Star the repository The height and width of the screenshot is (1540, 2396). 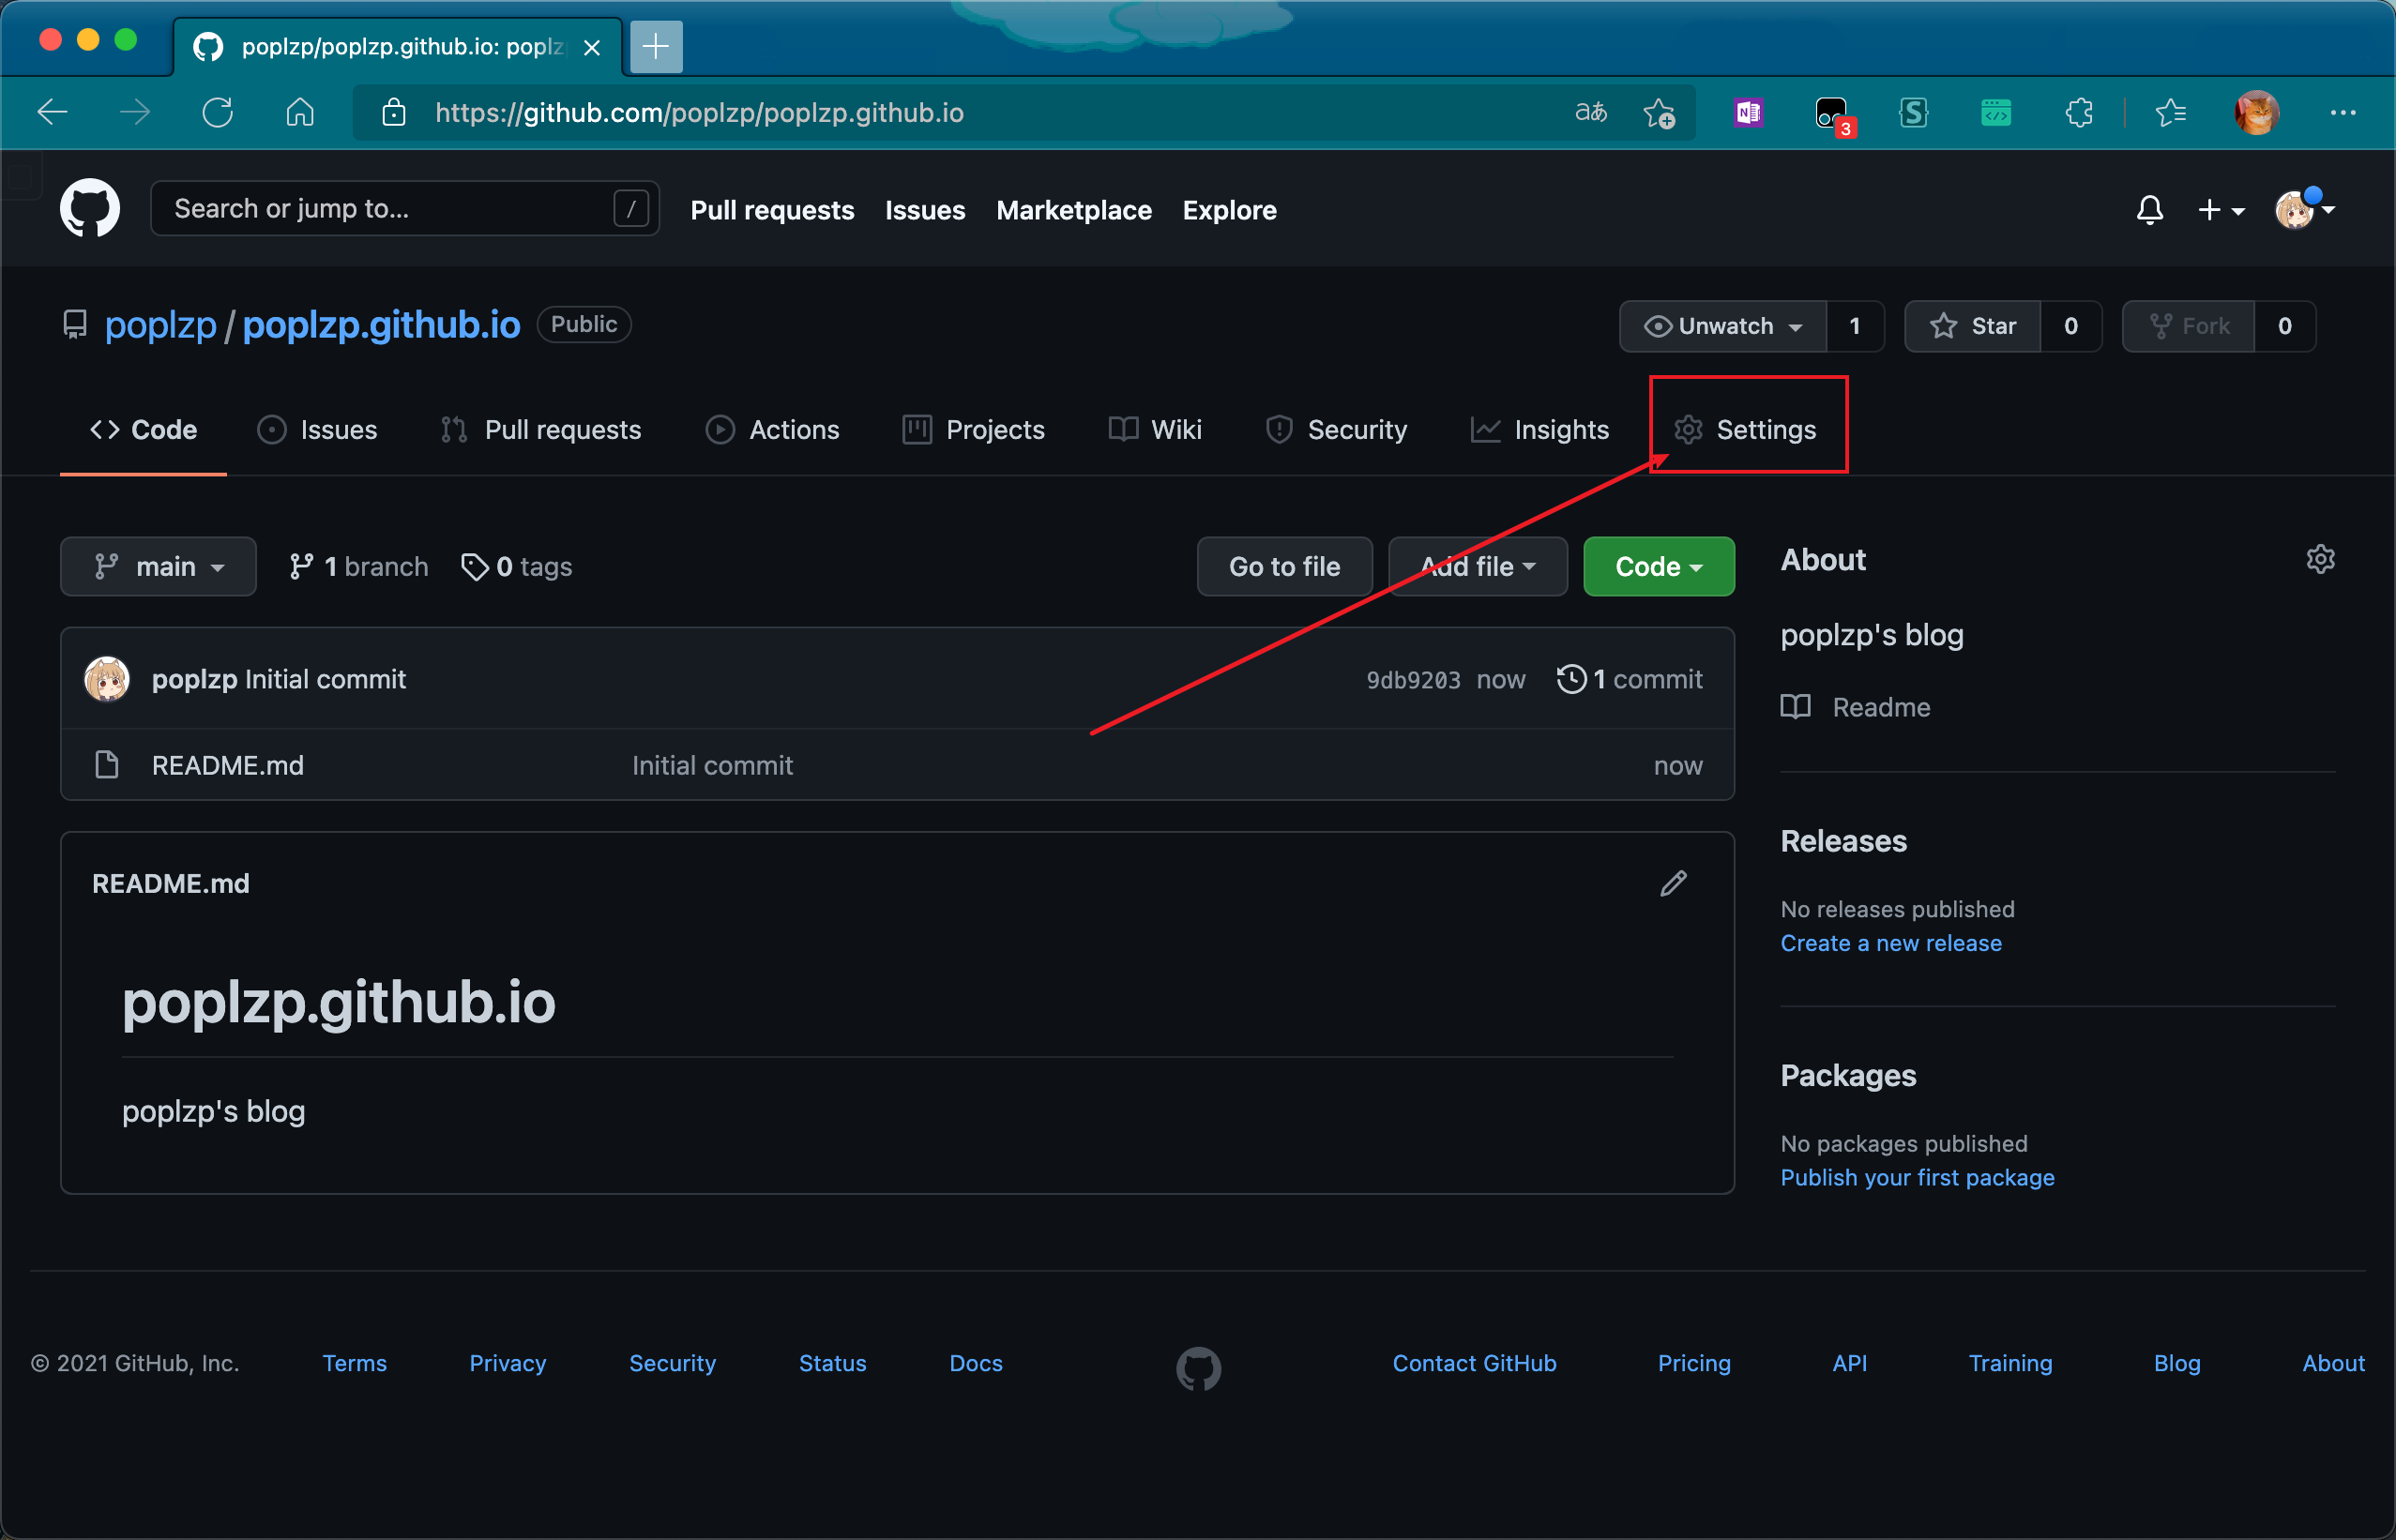[1973, 326]
